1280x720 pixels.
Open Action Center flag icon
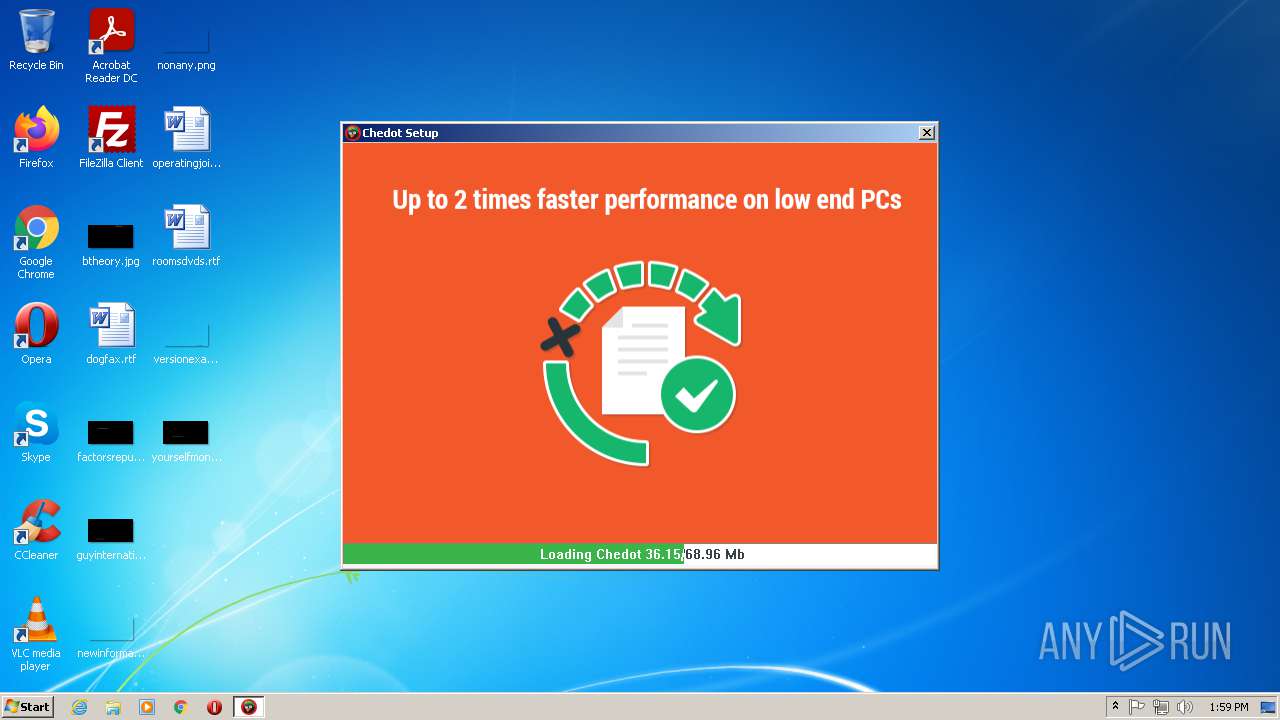click(x=1137, y=707)
